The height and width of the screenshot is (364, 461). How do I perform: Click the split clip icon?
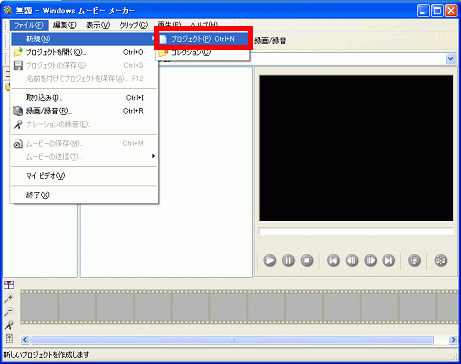click(440, 260)
